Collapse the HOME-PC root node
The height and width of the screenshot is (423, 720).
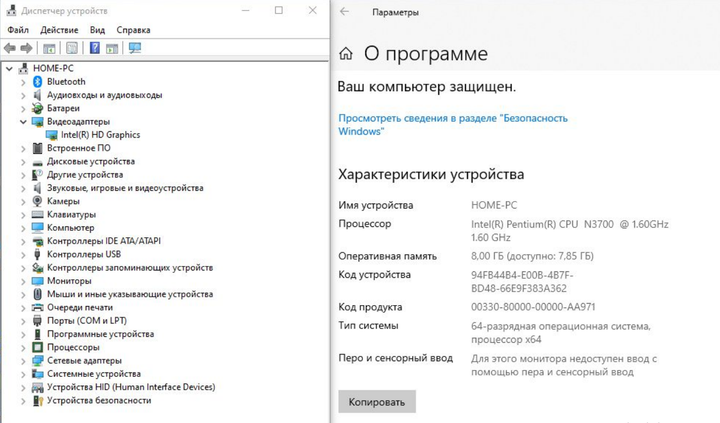(x=9, y=68)
